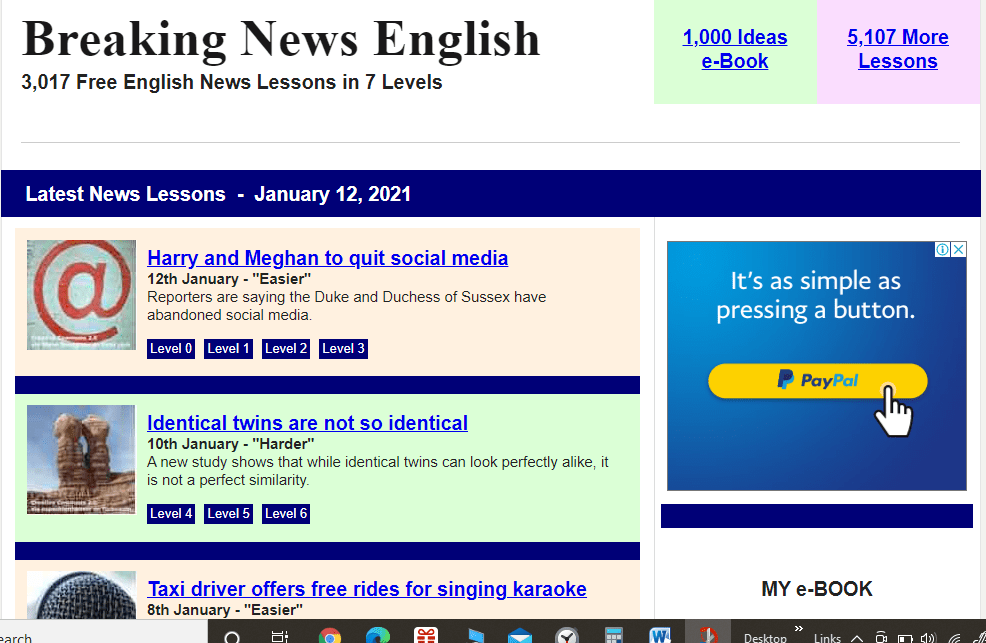The height and width of the screenshot is (643, 986).
Task: Click the microphone thumbnail for karaoke lesson
Action: tap(81, 595)
